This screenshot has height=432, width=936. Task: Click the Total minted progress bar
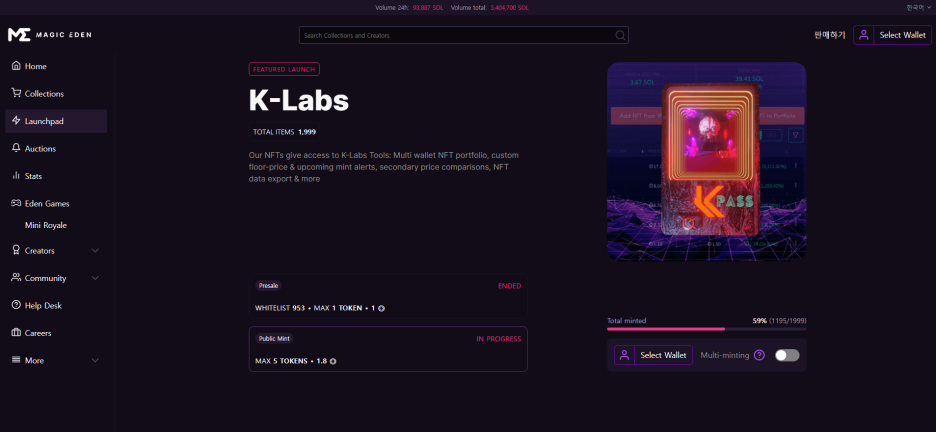tap(707, 329)
